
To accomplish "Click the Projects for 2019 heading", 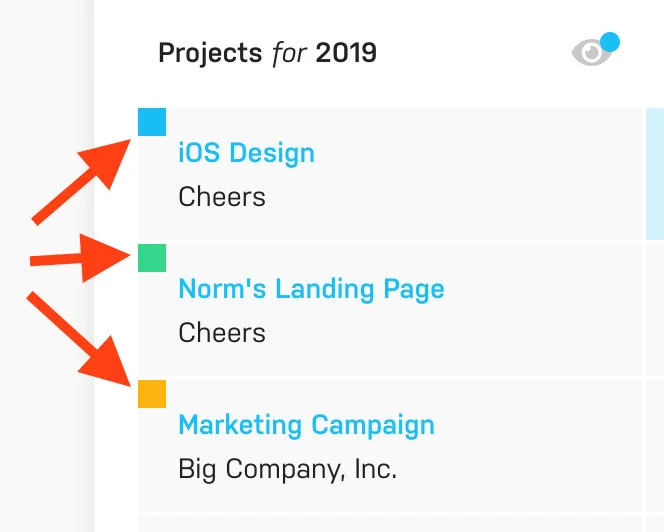I will [x=267, y=52].
